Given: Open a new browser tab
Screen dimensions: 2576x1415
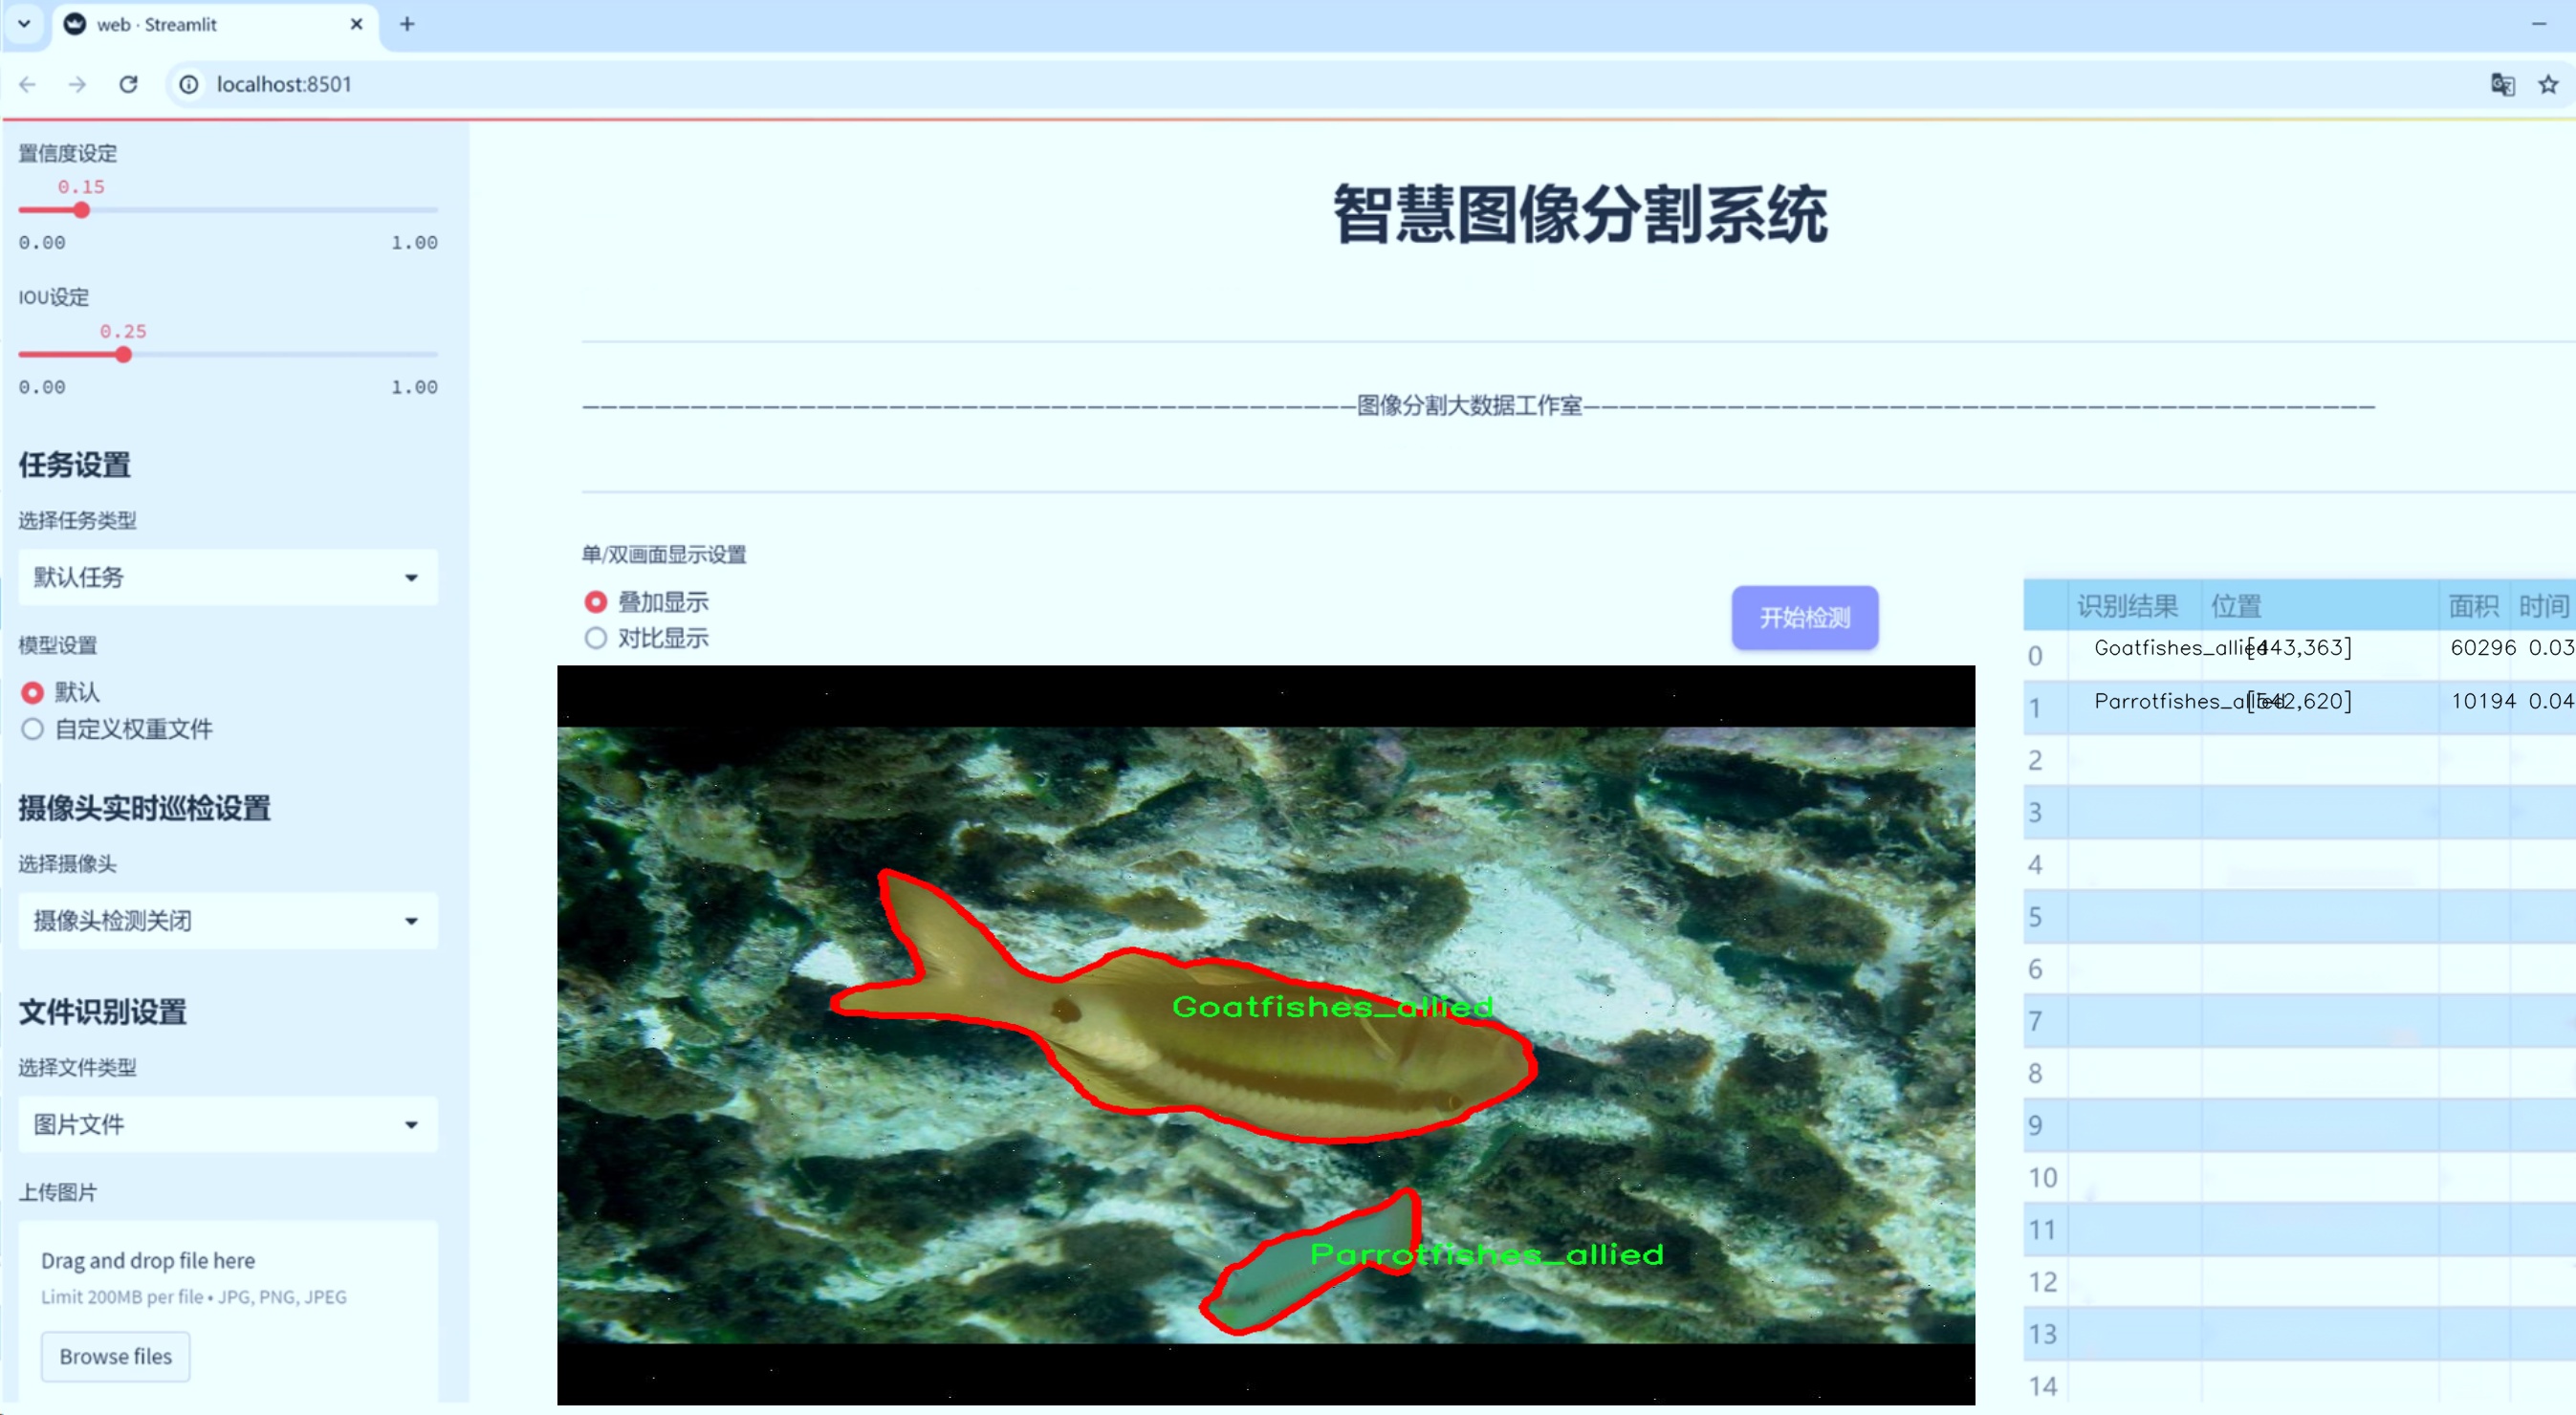Looking at the screenshot, I should click(407, 24).
